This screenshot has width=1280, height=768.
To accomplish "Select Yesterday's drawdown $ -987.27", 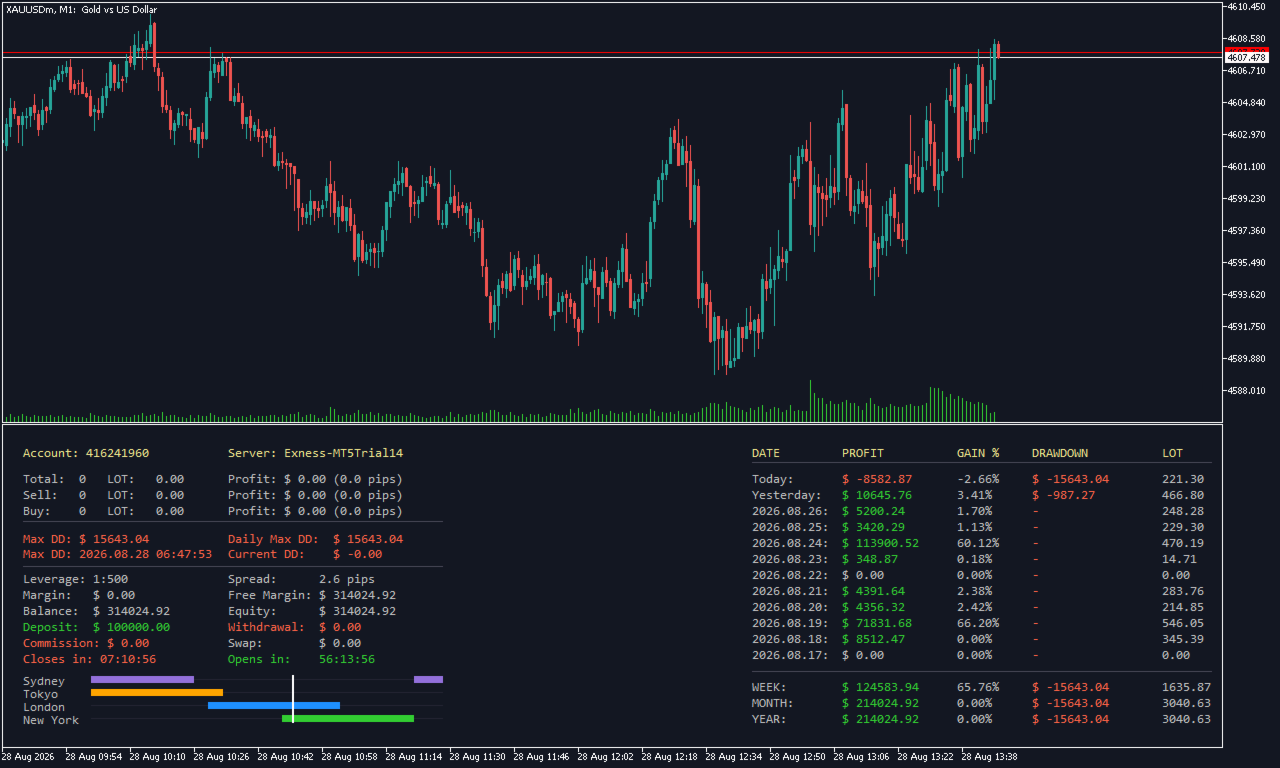I will point(1064,495).
